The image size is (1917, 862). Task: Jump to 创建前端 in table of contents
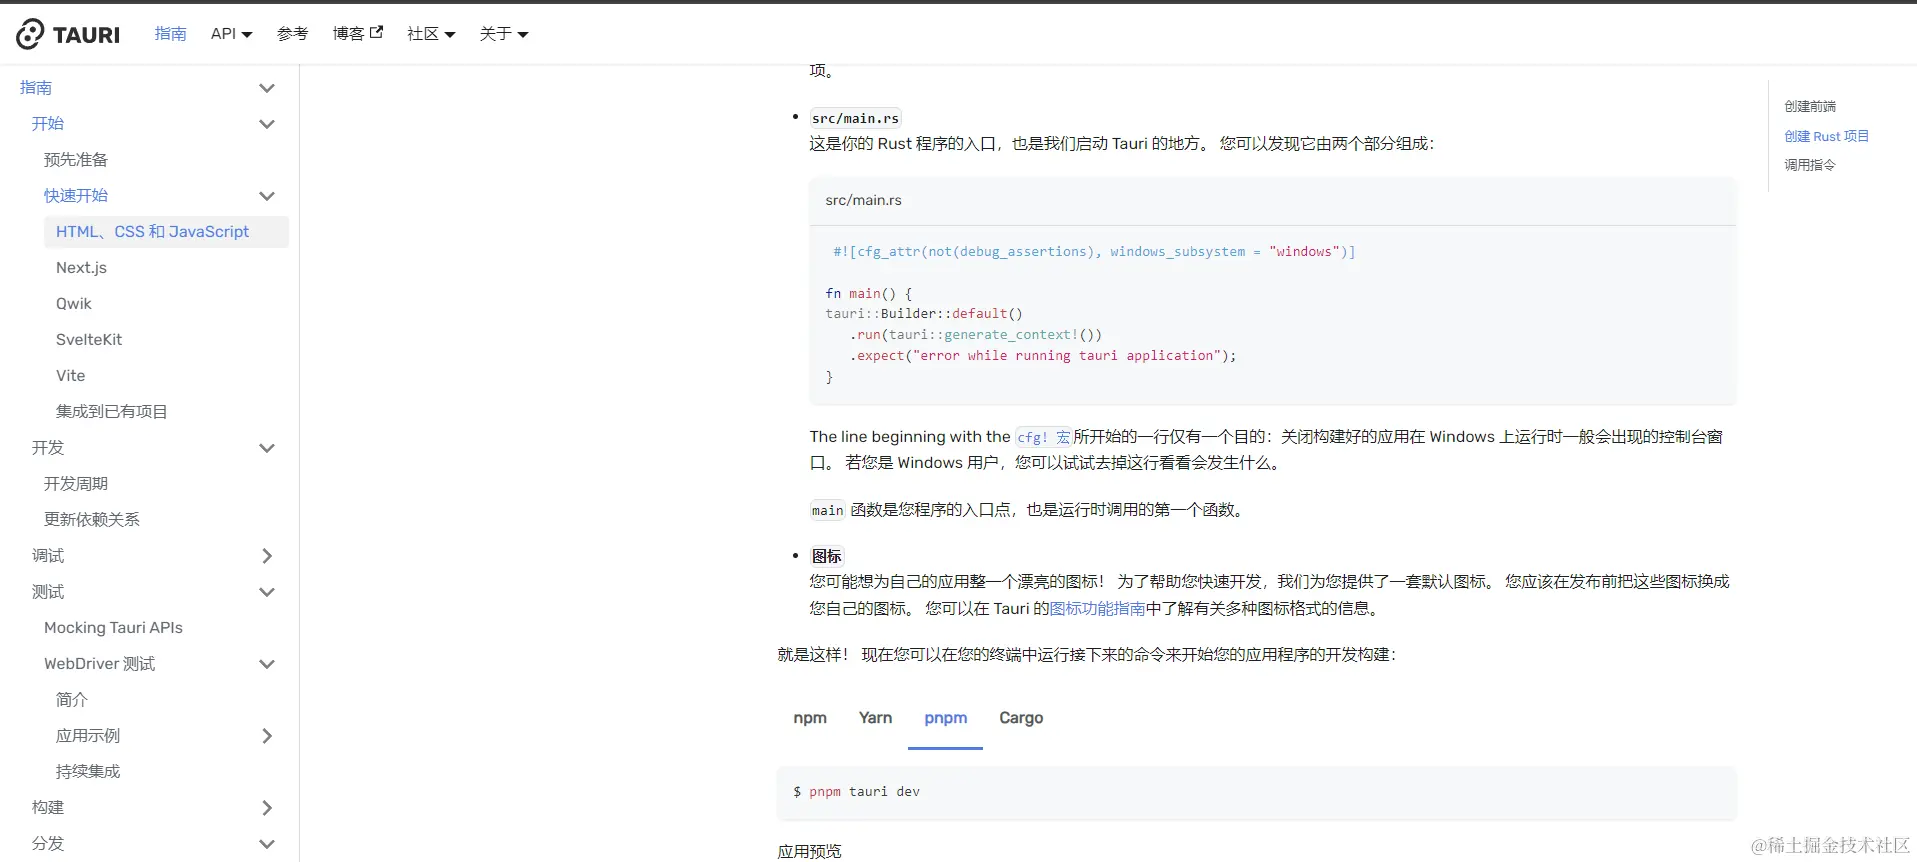[x=1810, y=106]
